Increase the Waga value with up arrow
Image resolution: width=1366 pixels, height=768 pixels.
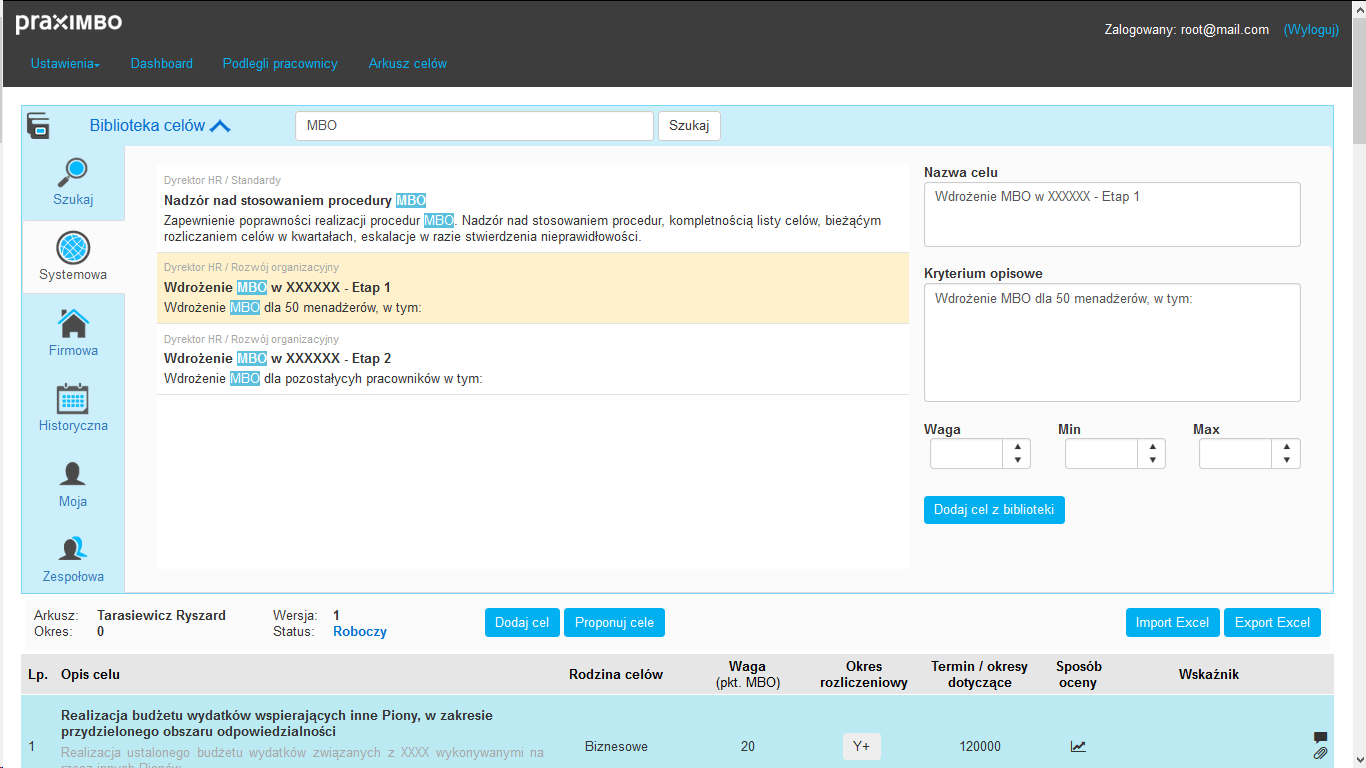tap(1017, 447)
